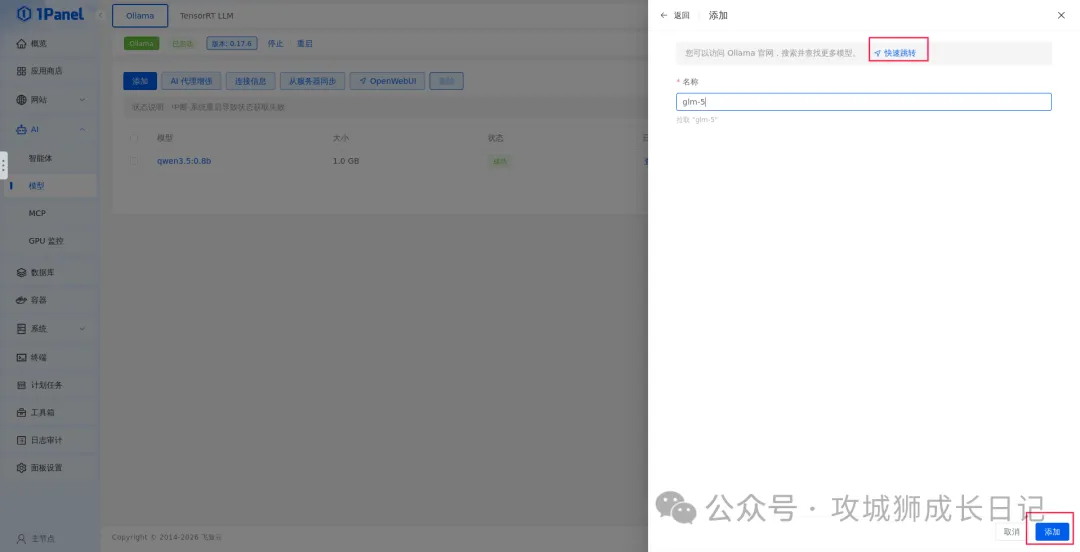Expand the 系统 sidebar submenu
This screenshot has height=552, width=1080.
[82, 329]
